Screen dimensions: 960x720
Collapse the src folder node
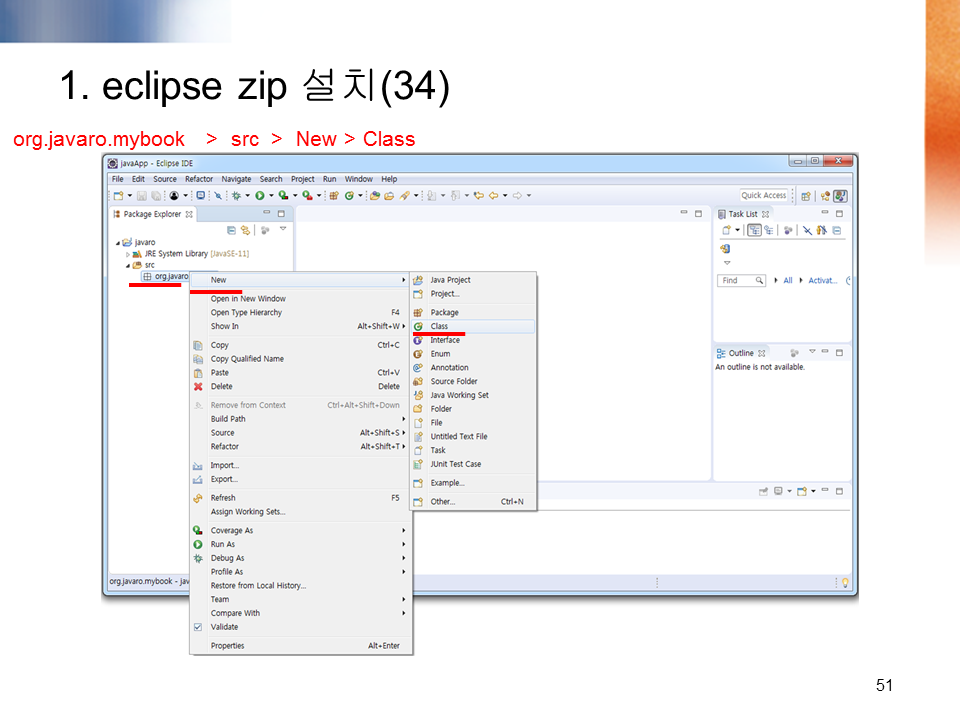point(128,263)
